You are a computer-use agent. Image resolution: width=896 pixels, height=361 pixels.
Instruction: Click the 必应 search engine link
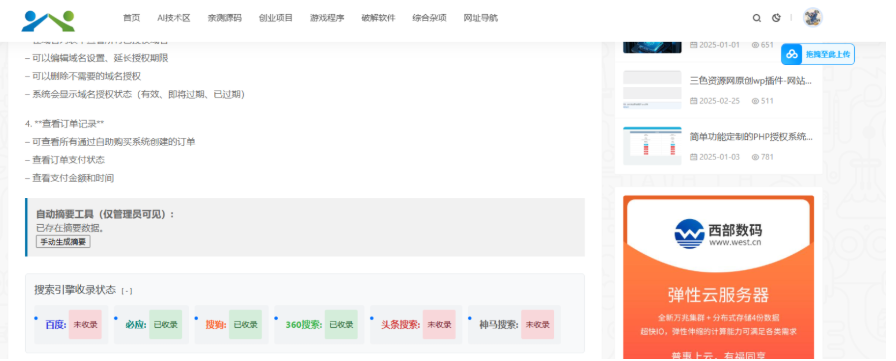[135, 325]
